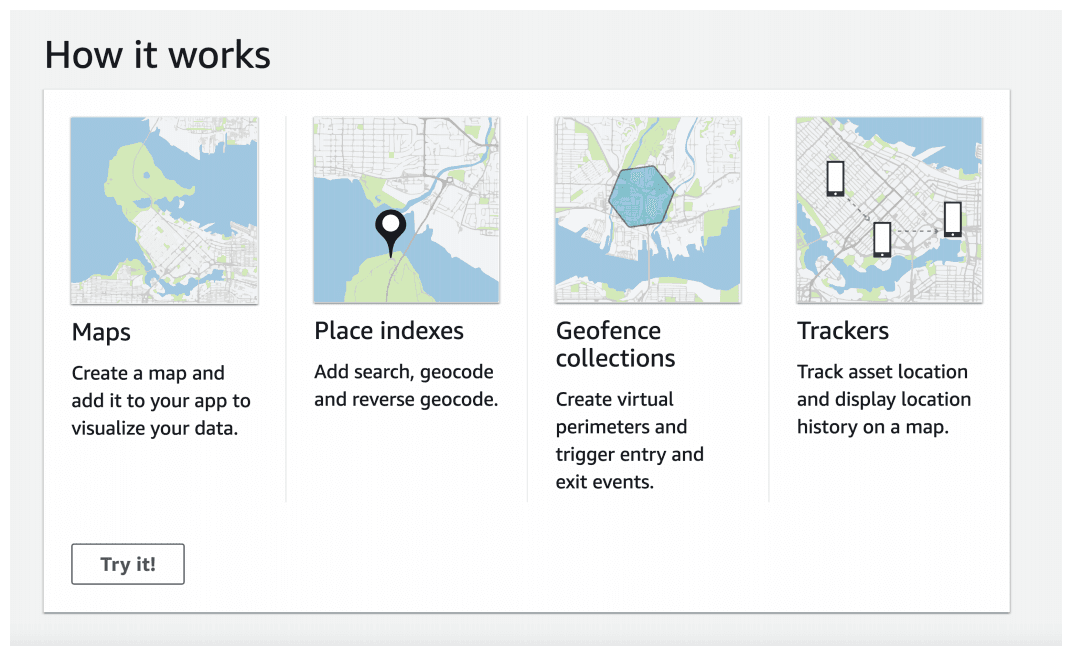Select the Place indexes heading
Image resolution: width=1072 pixels, height=656 pixels.
(389, 331)
